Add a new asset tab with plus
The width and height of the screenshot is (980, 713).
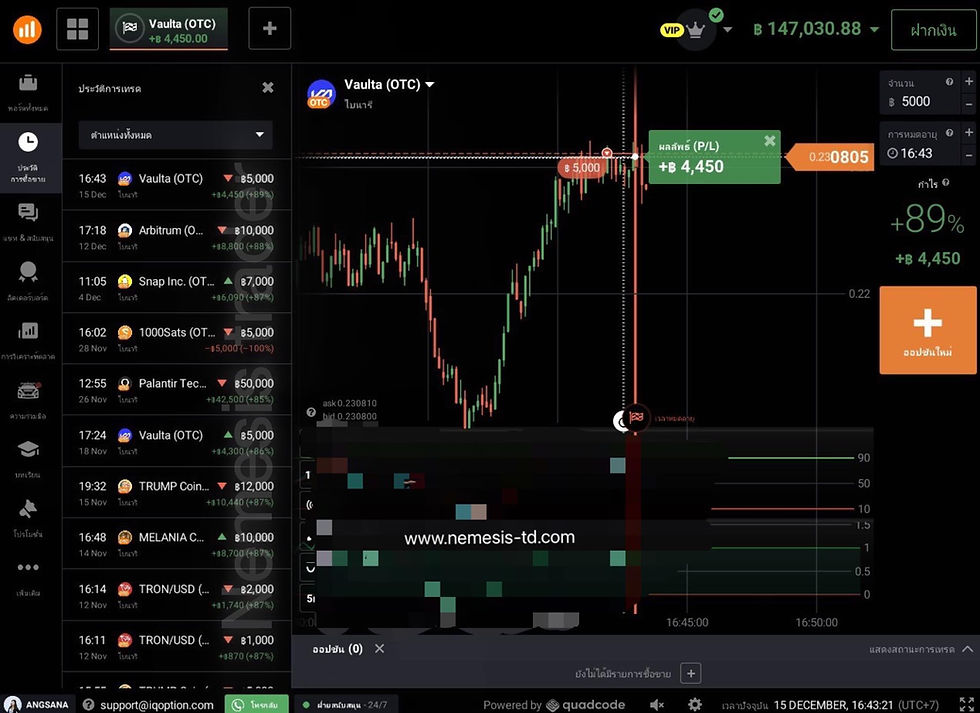click(269, 29)
